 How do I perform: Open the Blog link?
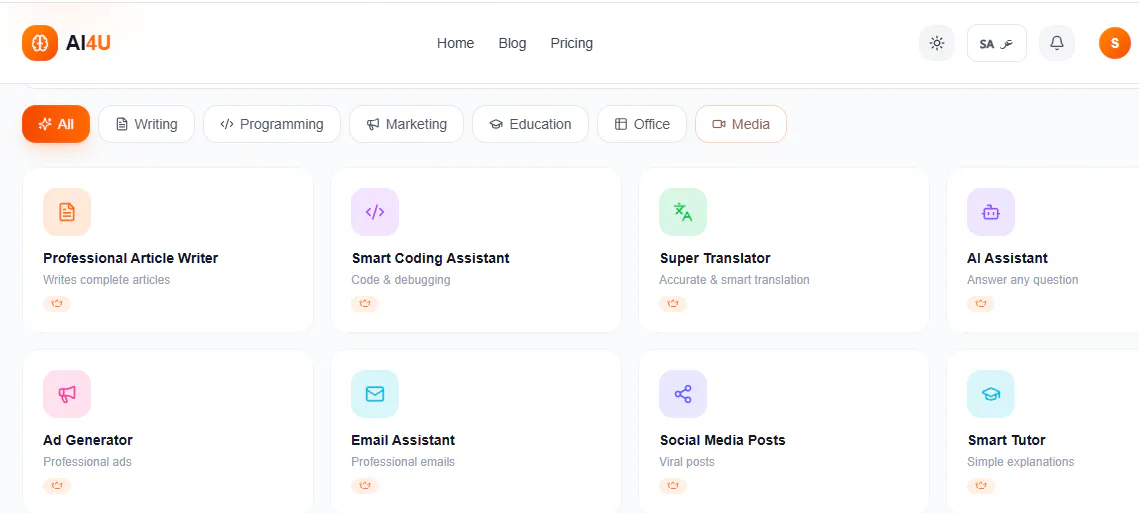[512, 44]
